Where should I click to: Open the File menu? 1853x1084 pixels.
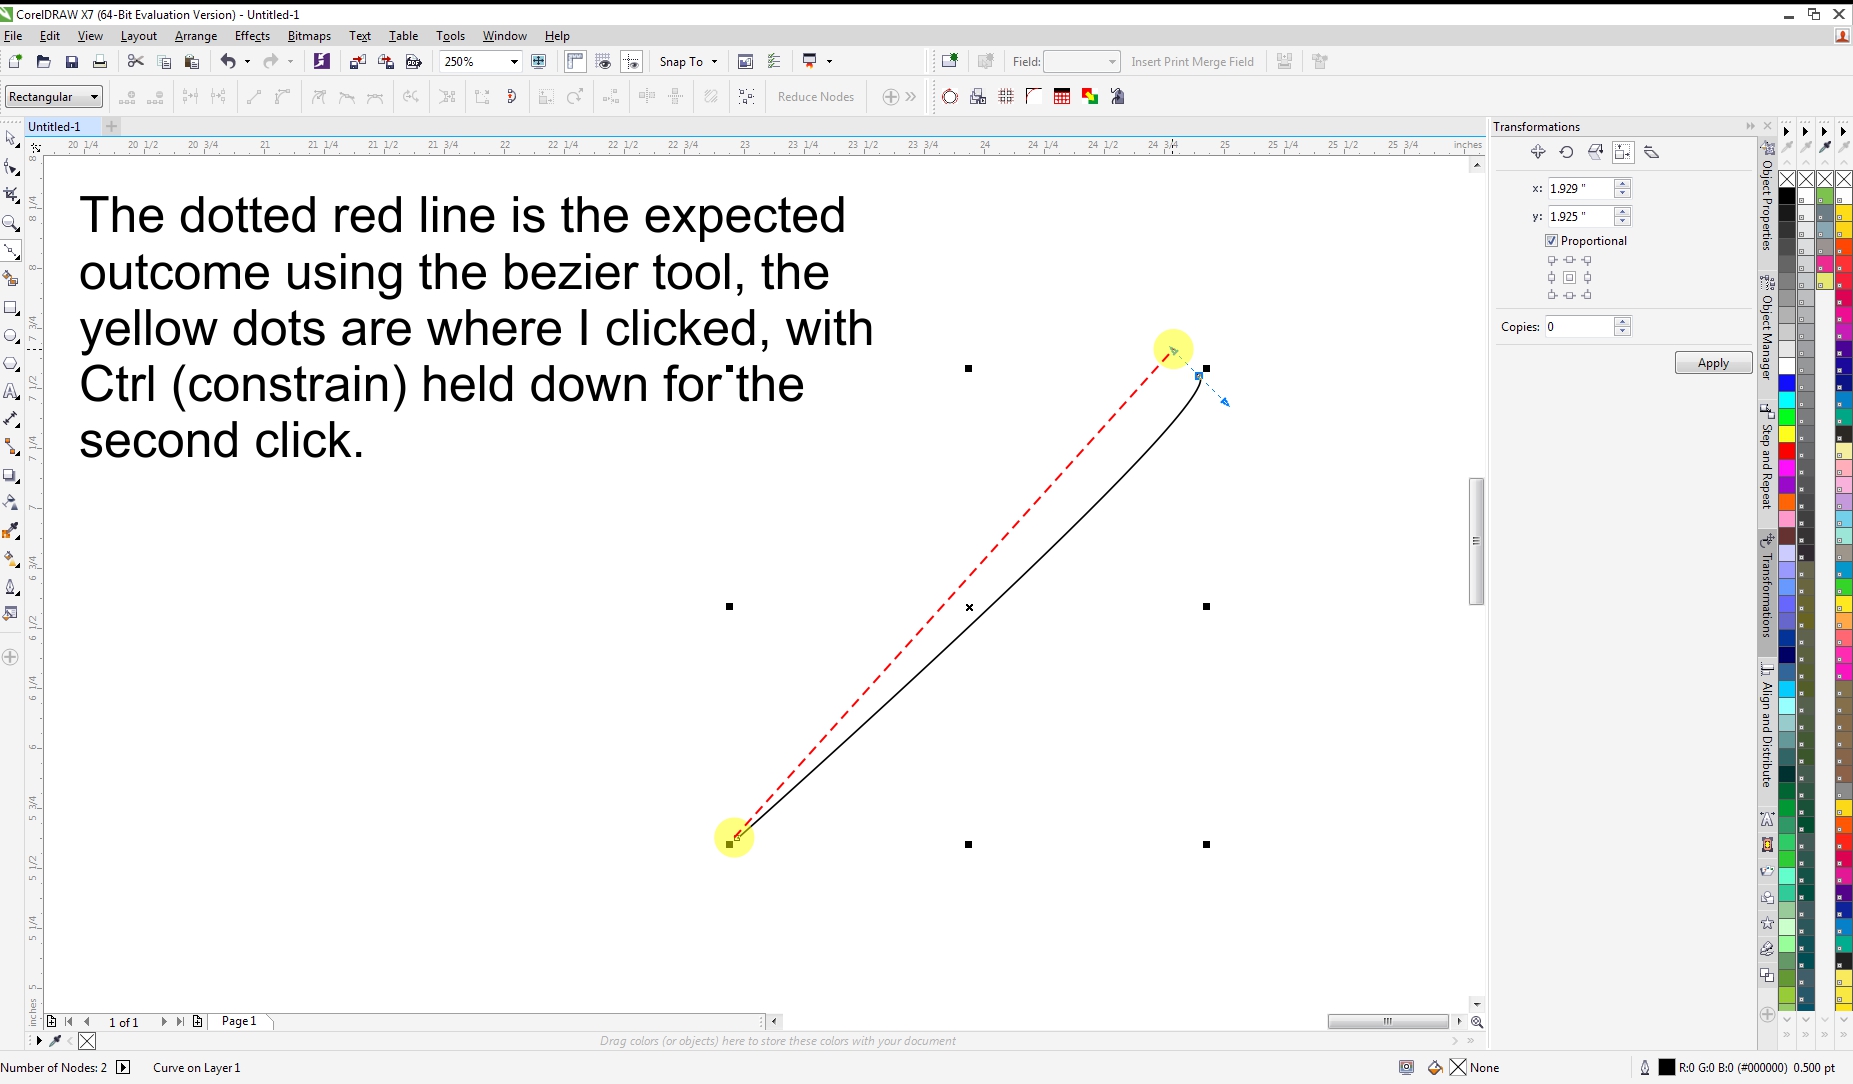[x=13, y=36]
